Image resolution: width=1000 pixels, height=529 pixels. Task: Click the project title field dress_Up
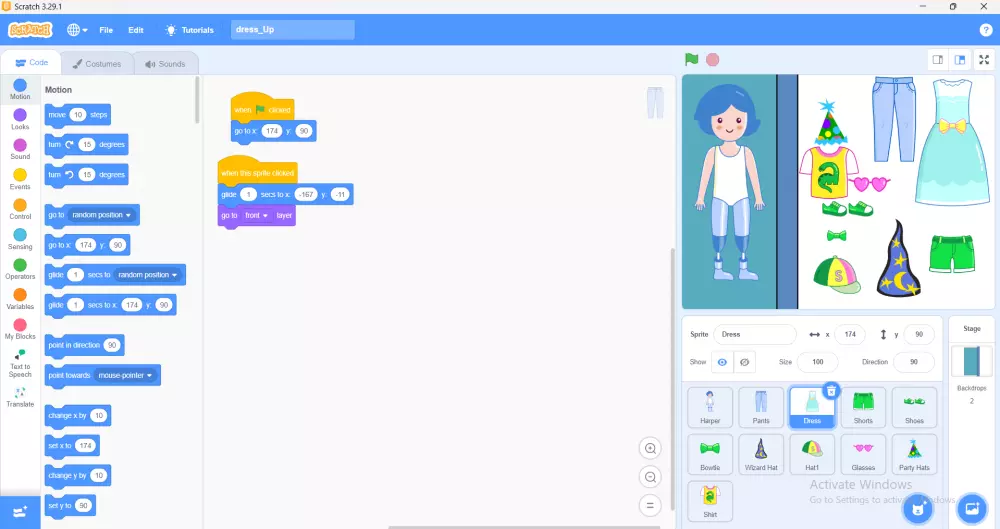[293, 30]
